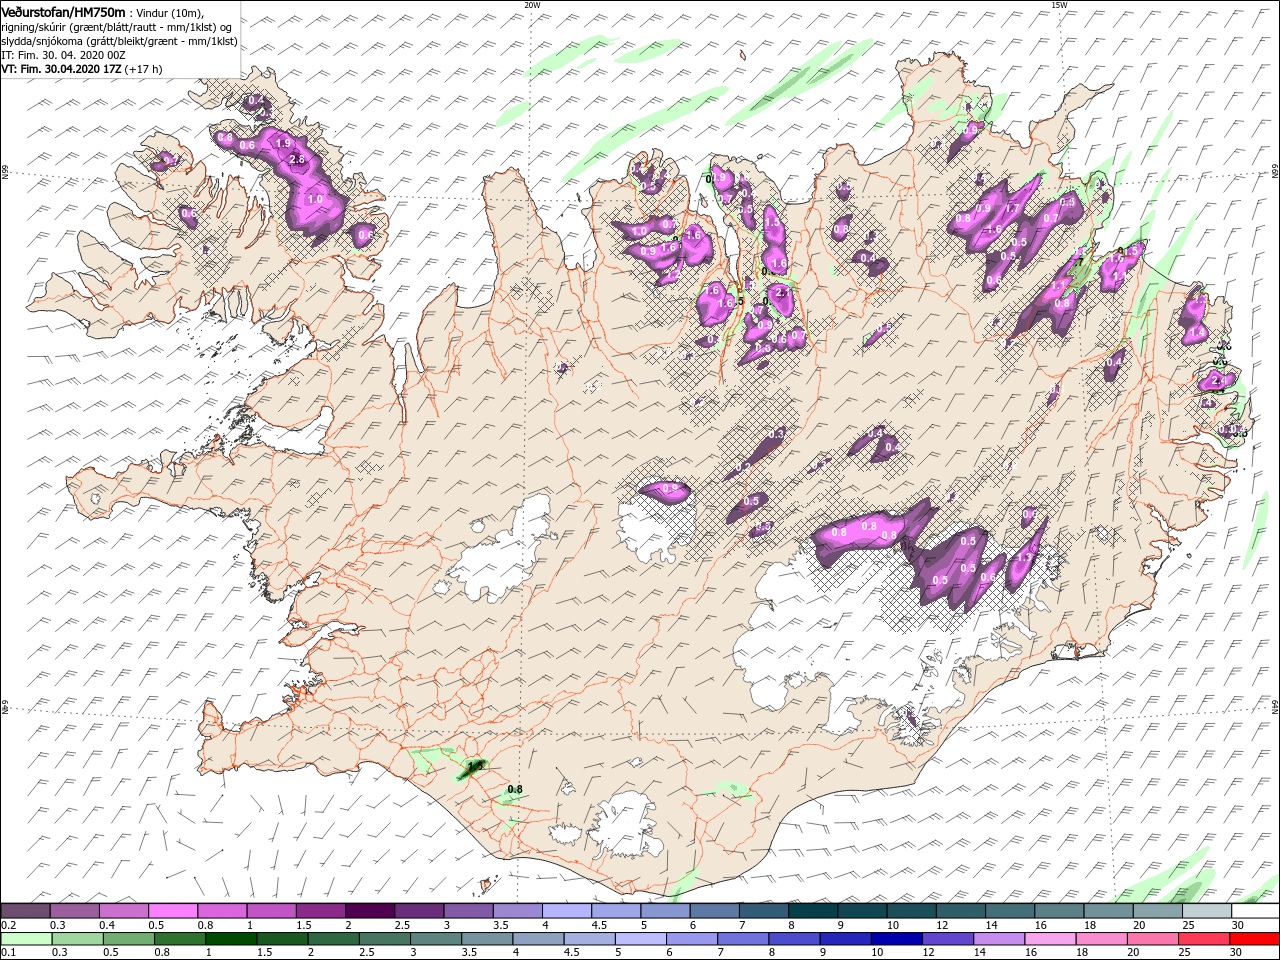Click the 20W longitude label

coord(532,5)
